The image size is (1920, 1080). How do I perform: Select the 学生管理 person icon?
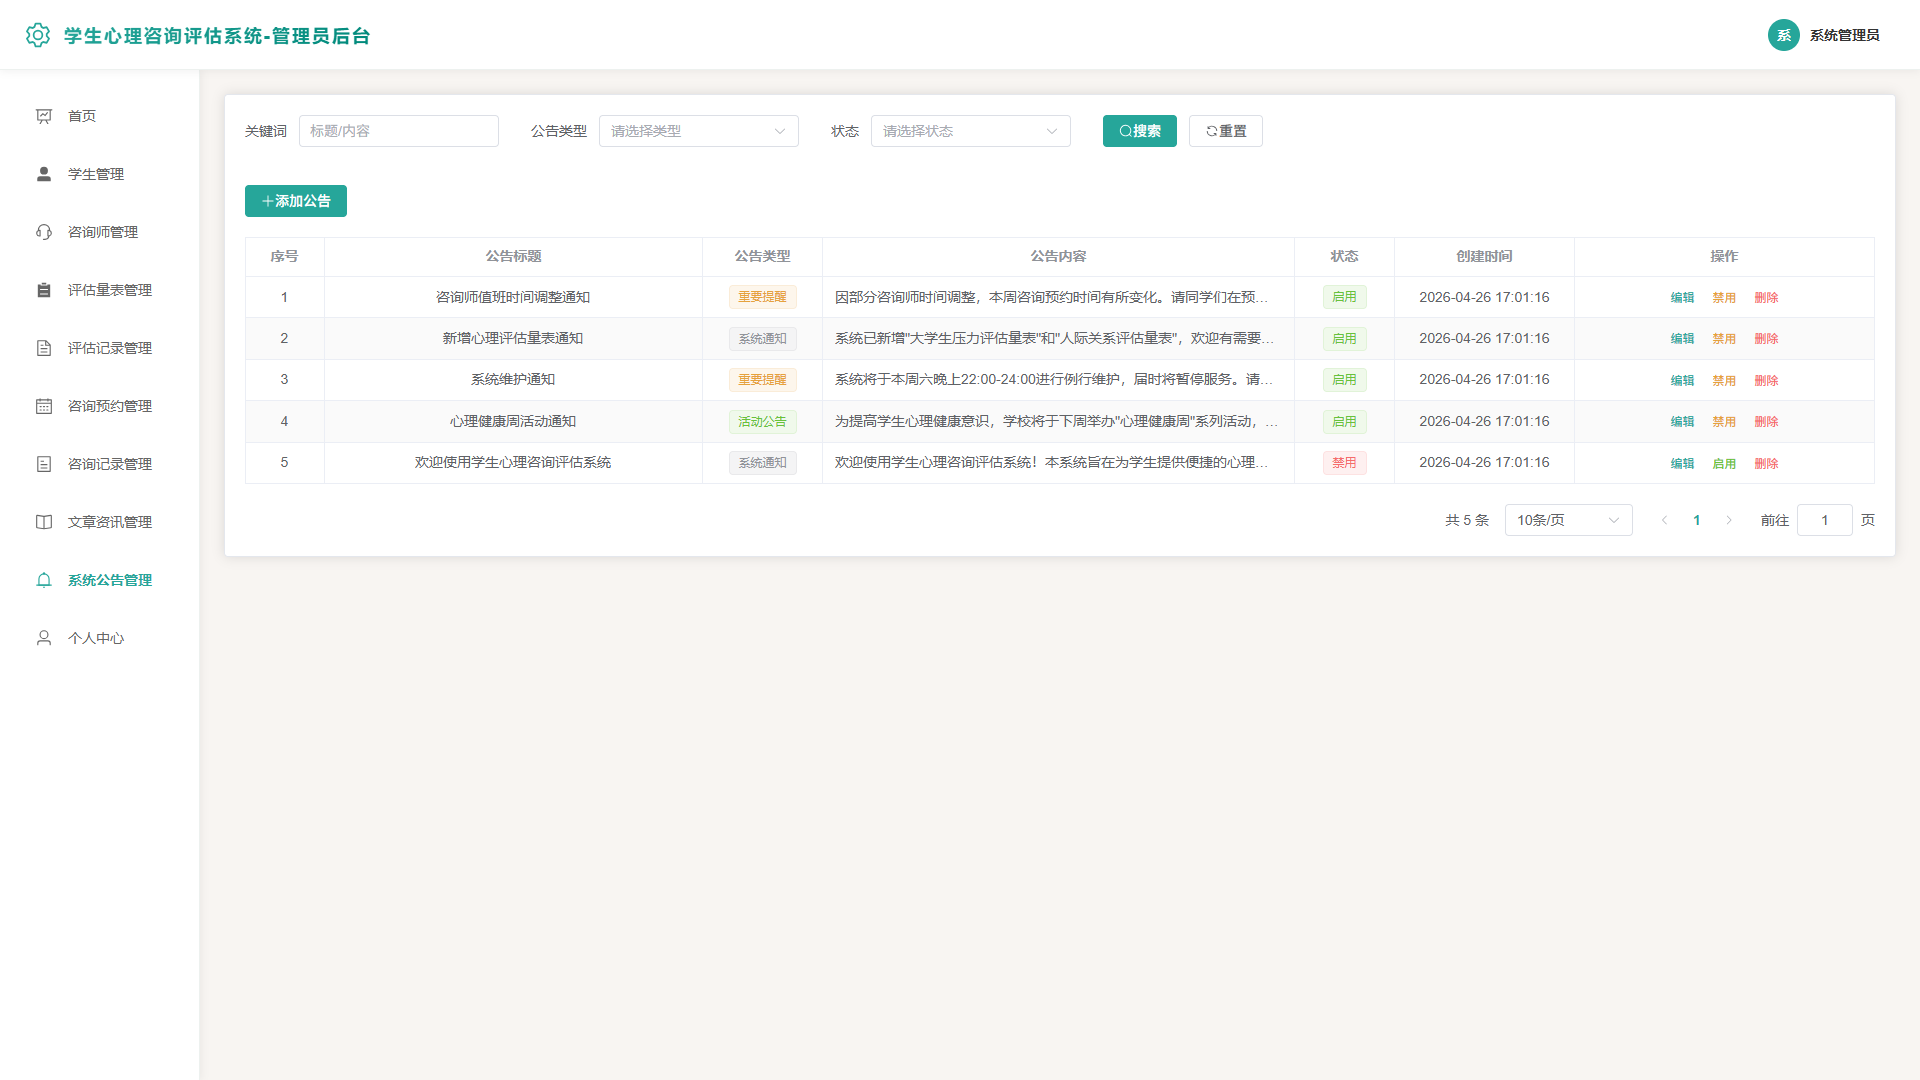click(44, 174)
